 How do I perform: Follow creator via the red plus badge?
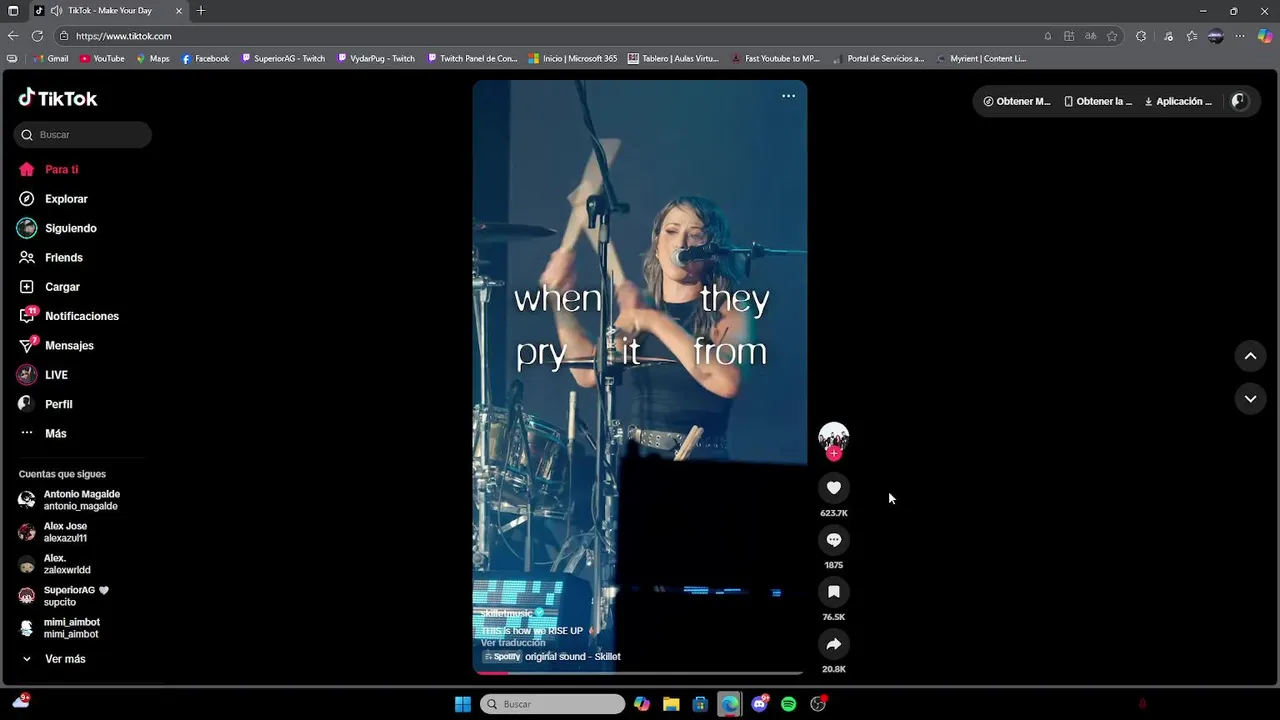click(x=834, y=454)
